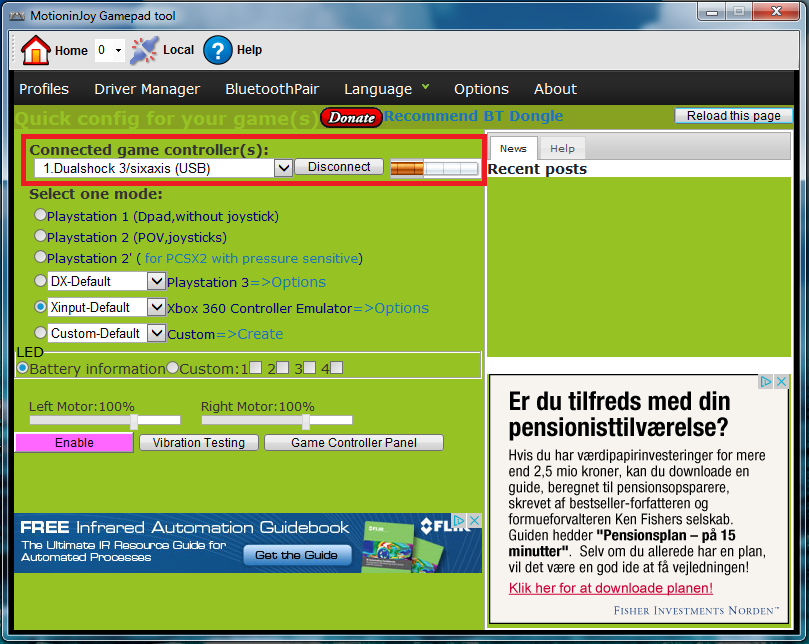Click Xbox 360 Emulator =>Options link

(x=391, y=308)
